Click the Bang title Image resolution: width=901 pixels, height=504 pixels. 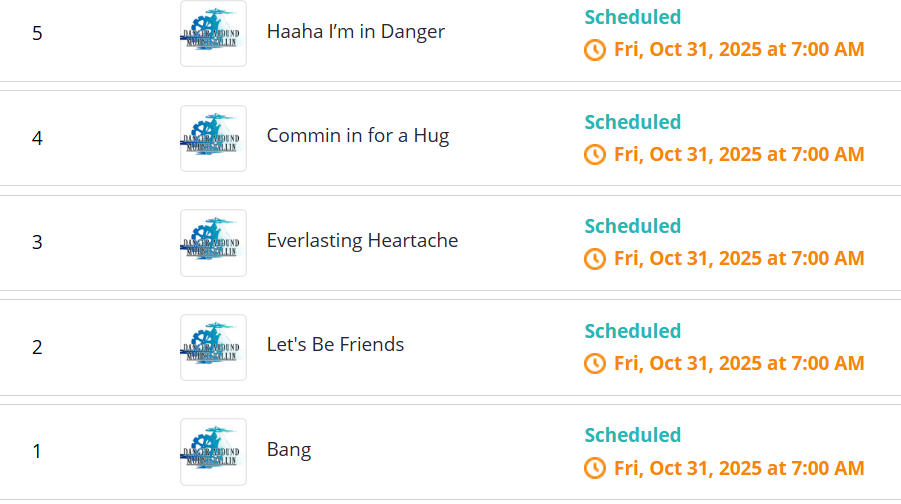(289, 450)
